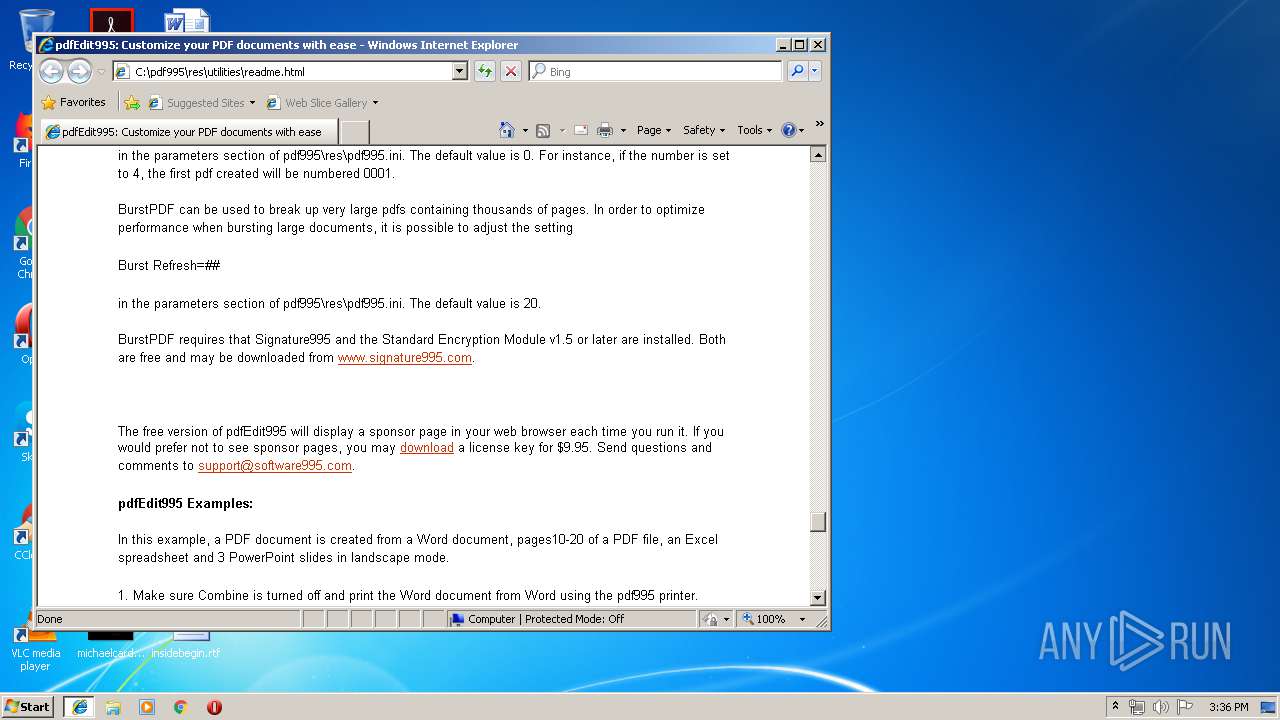Click the 3:36 PM taskbar clock
The image size is (1280, 720).
pos(1228,707)
